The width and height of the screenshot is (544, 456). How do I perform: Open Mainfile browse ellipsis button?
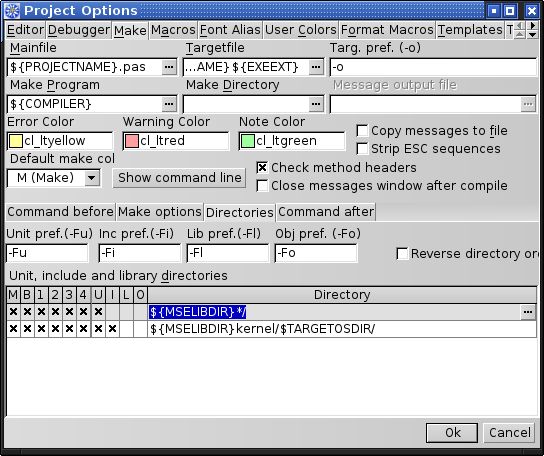pyautogui.click(x=169, y=67)
